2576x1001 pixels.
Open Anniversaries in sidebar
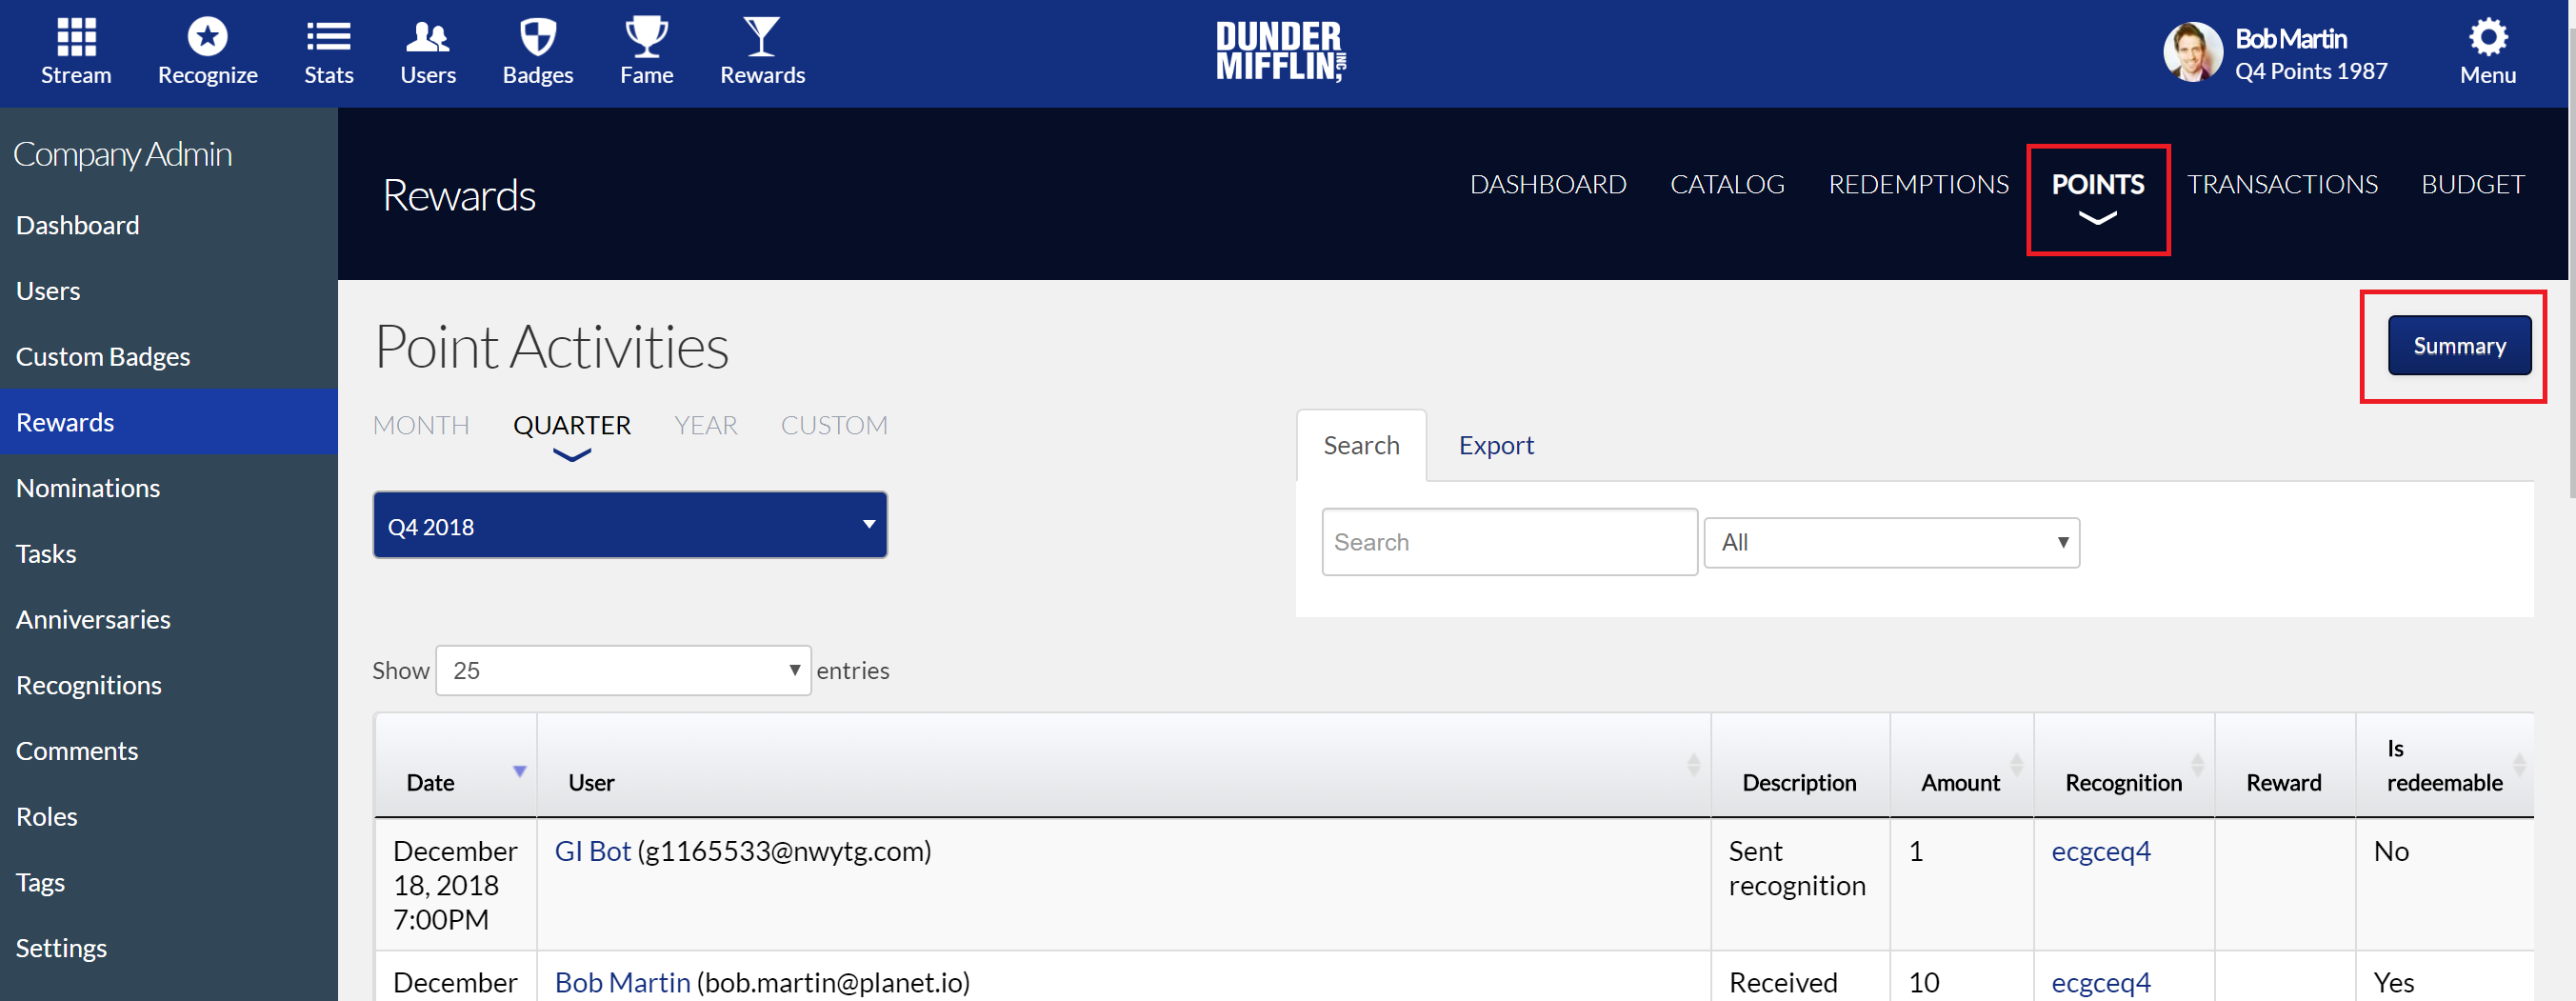point(168,619)
